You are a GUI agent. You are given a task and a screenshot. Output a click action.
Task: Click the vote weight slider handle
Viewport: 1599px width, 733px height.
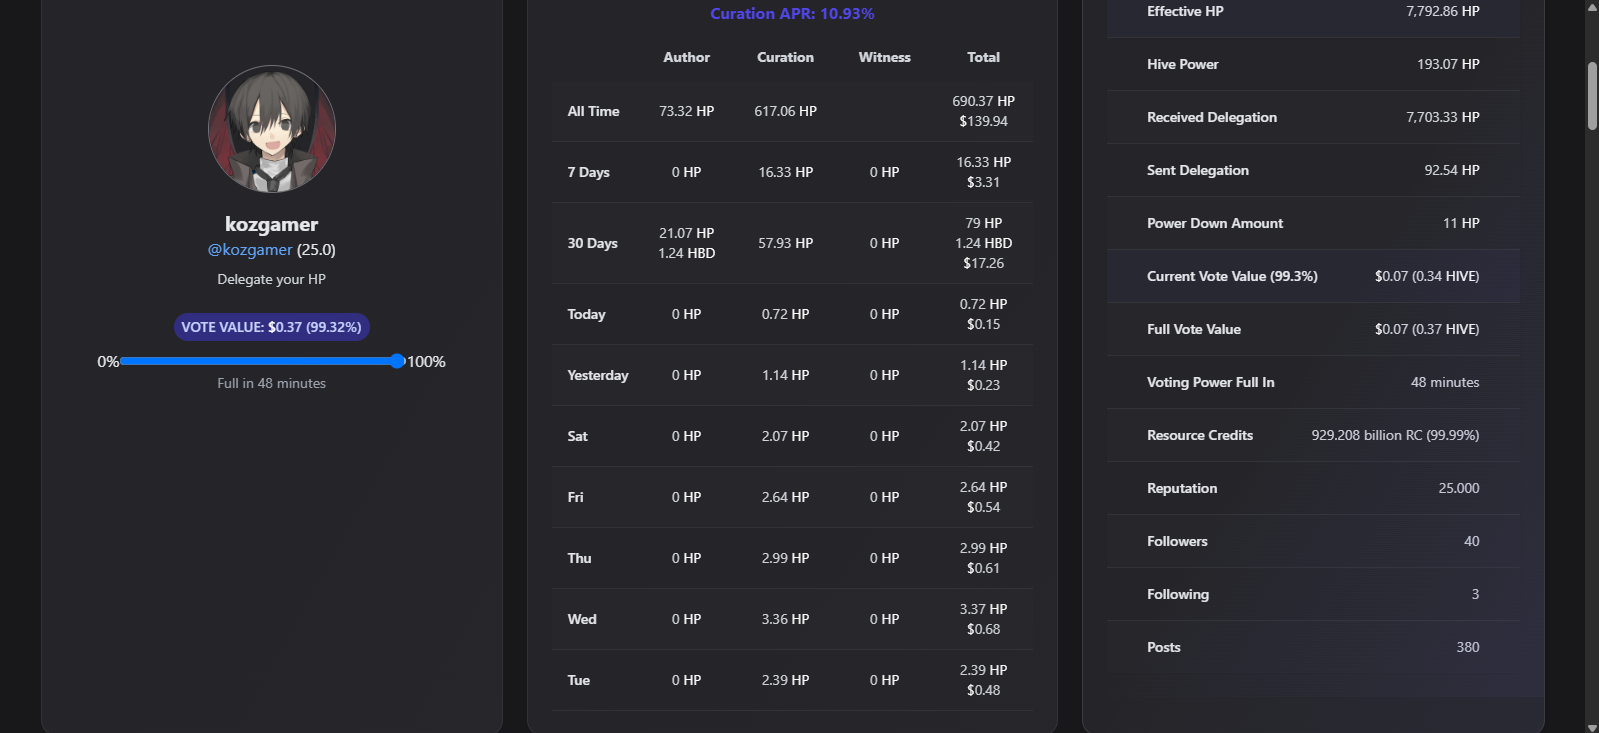pos(398,361)
